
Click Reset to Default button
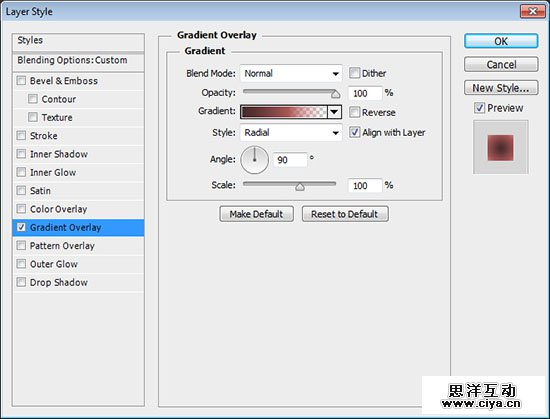(x=345, y=214)
